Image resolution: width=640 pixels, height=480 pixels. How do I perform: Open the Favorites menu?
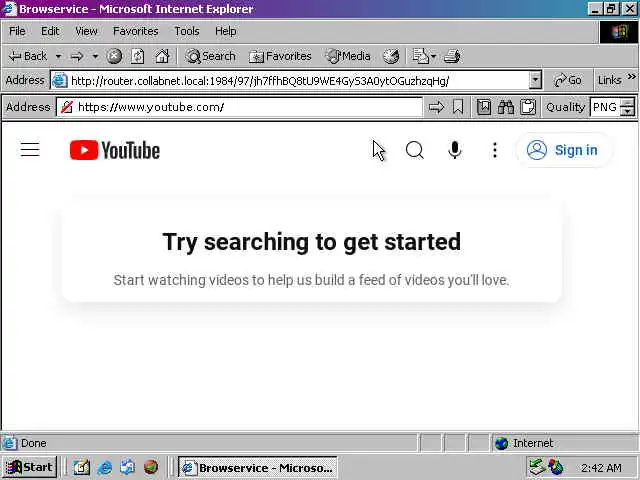pyautogui.click(x=136, y=31)
